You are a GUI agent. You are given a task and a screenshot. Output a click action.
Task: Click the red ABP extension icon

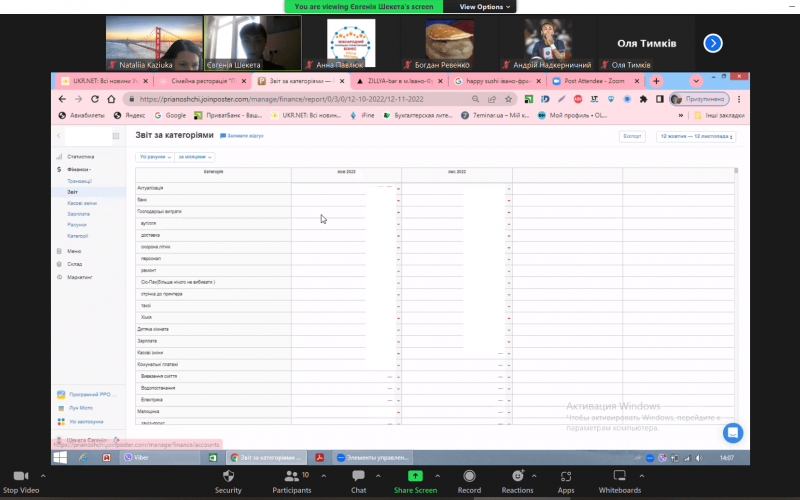[578, 99]
